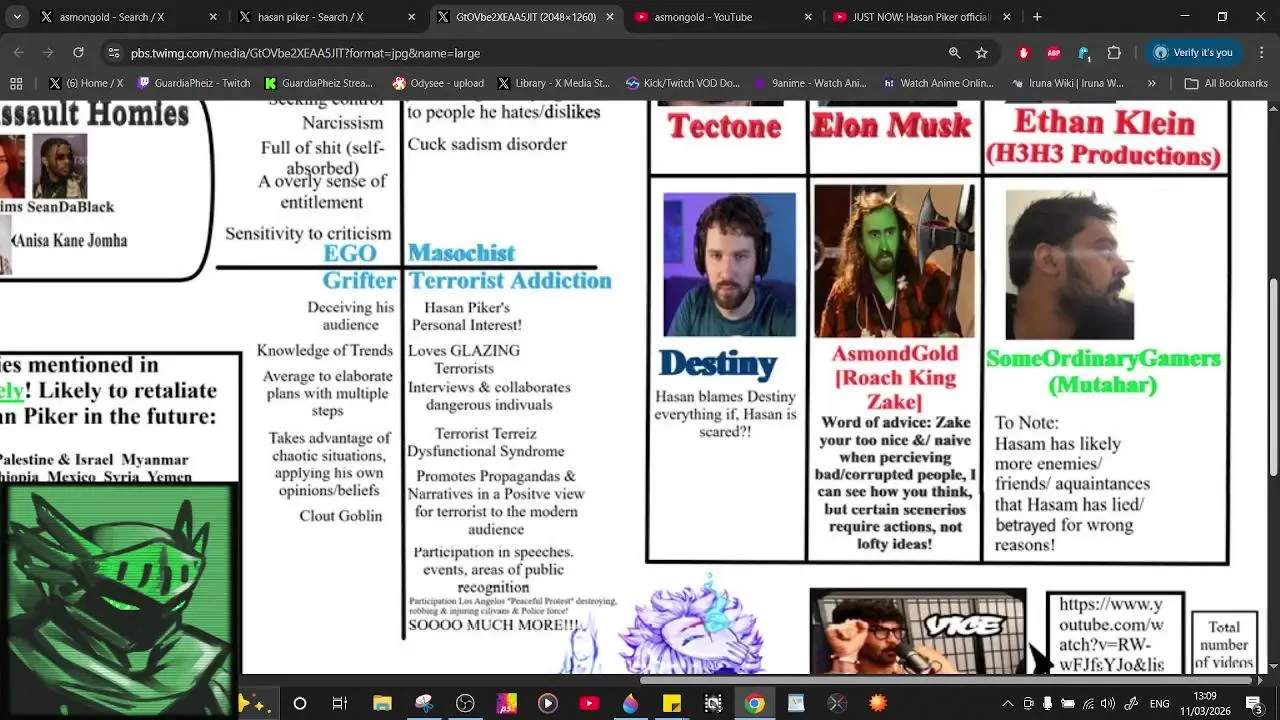Open the GuardiaPheiz Strea... Kick bookmark
Screen dimensions: 1280x720
tap(319, 83)
